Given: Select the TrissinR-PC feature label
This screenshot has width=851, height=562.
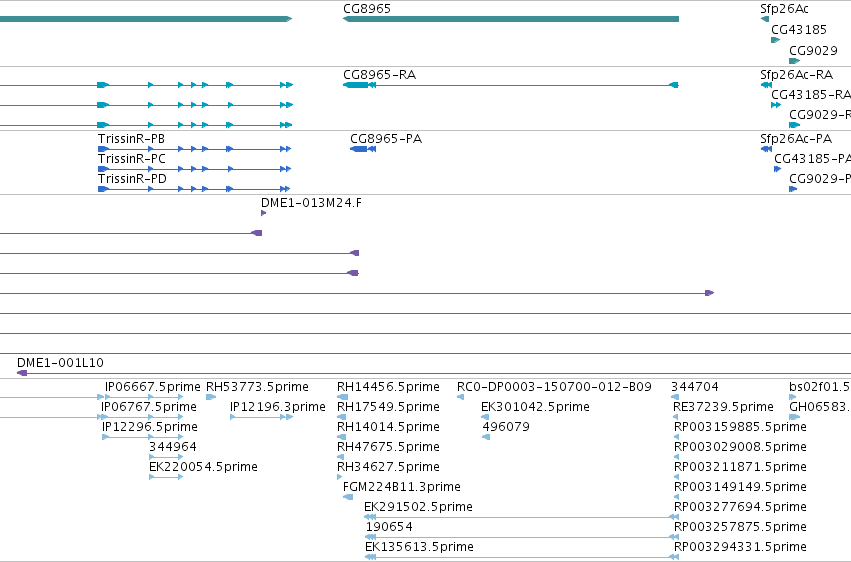Looking at the screenshot, I should (132, 159).
